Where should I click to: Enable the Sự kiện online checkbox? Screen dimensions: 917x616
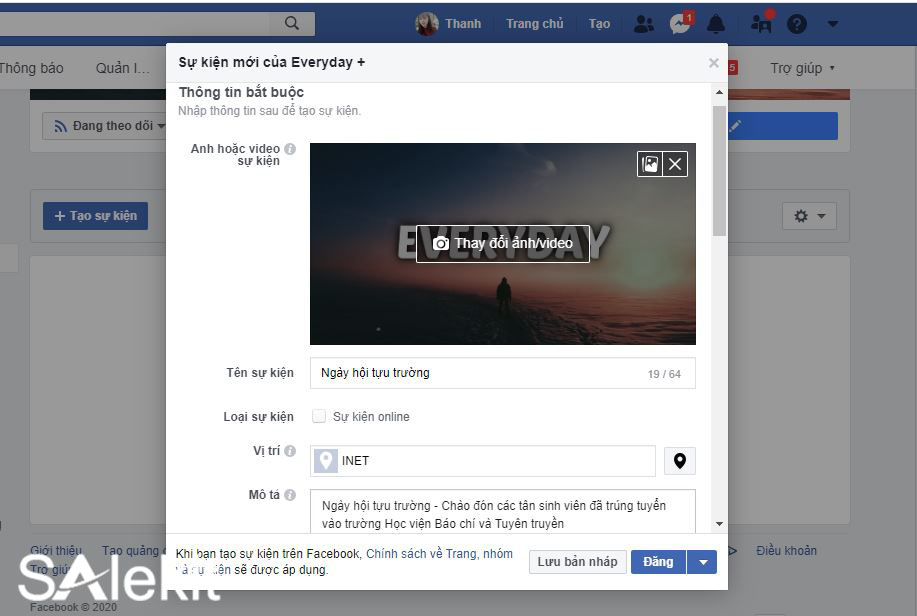(x=319, y=416)
